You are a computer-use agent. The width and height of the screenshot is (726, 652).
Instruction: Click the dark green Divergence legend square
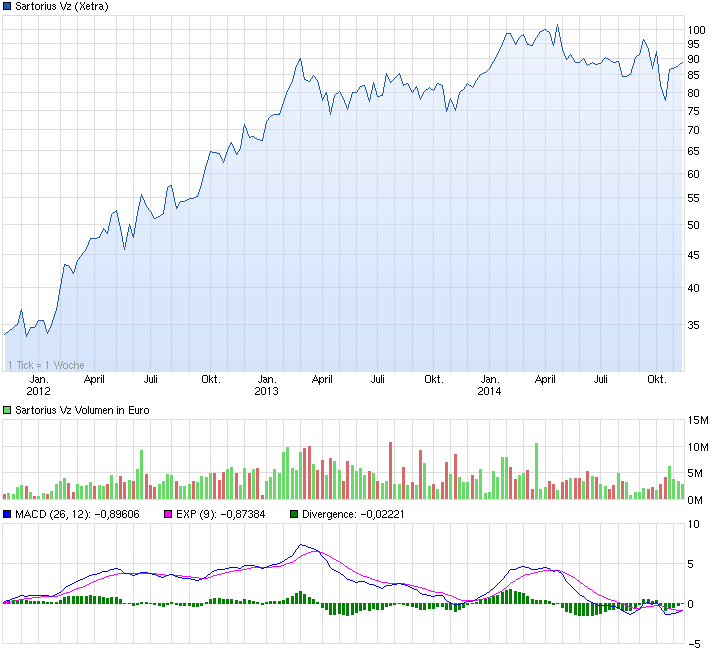(294, 514)
